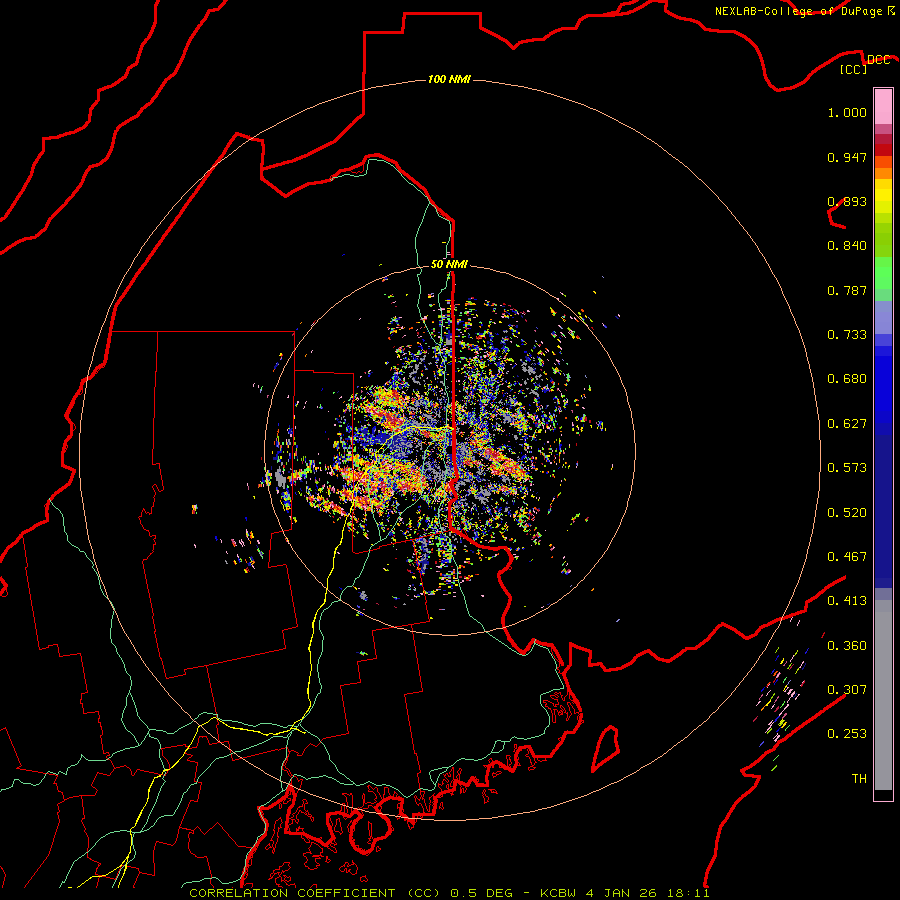
Task: Click the 4 JAN 26 18:11 timestamp
Action: (x=648, y=893)
